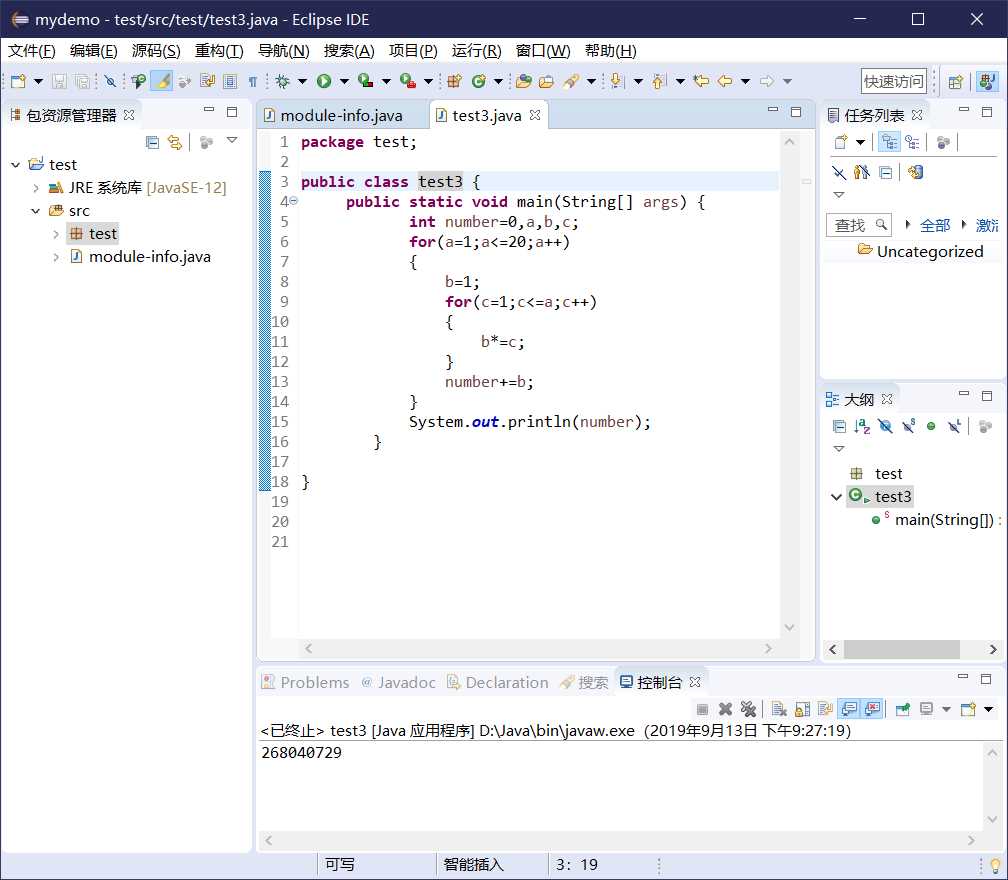Click Open Perspective icon
Viewport: 1008px width, 880px height.
point(956,82)
